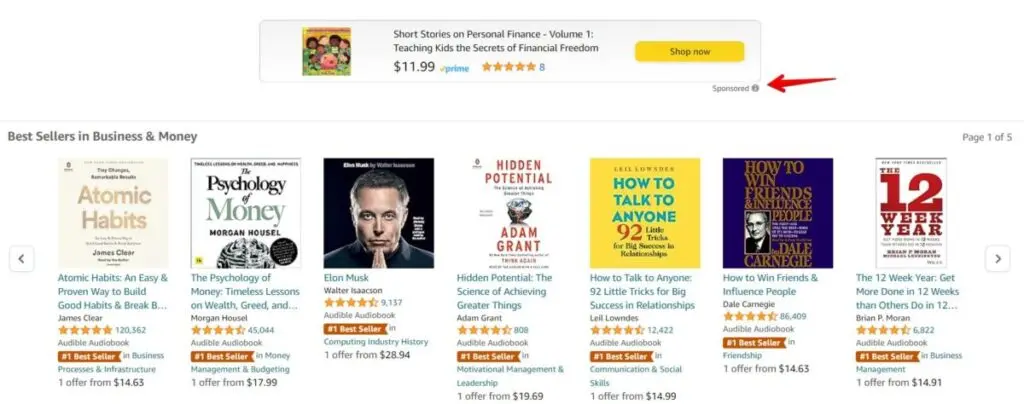
Task: Click the Prime badge in sponsored ad
Action: pos(454,68)
